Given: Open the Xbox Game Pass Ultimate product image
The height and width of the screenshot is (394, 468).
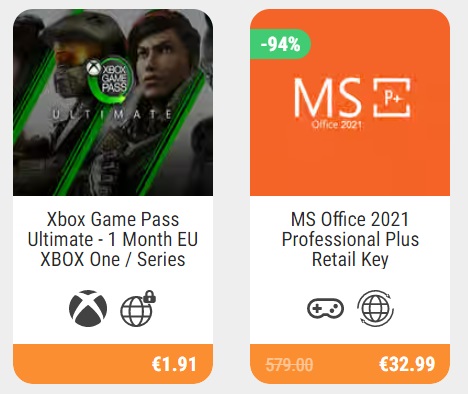Looking at the screenshot, I should pos(113,102).
